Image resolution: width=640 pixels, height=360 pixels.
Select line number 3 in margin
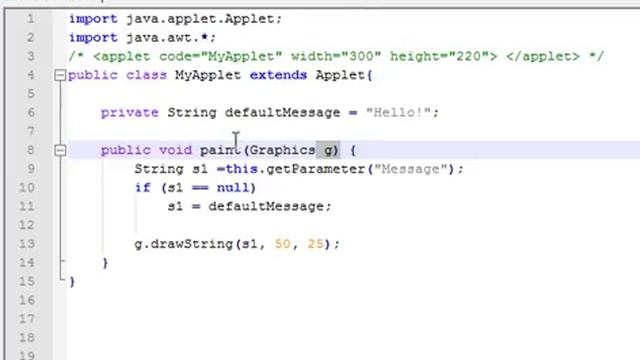coord(31,56)
